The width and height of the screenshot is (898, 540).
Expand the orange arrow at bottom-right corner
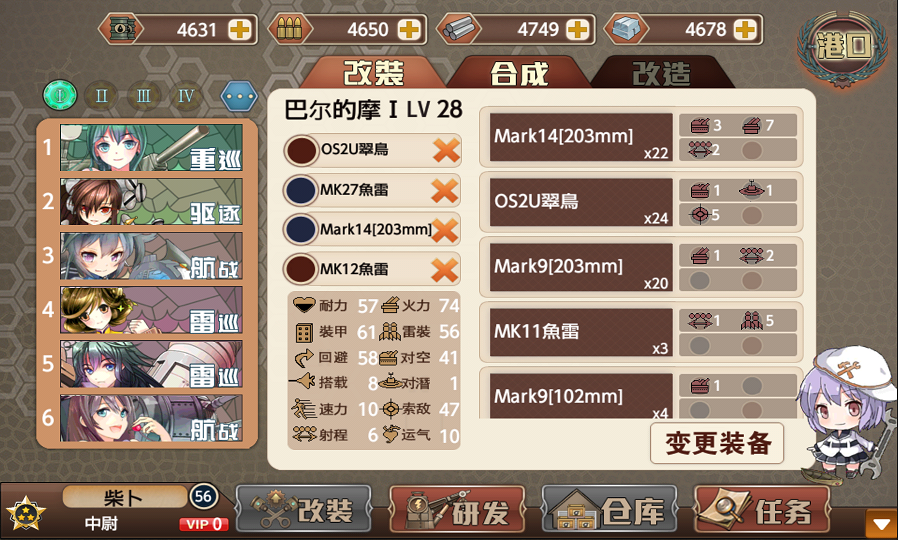coord(881,525)
